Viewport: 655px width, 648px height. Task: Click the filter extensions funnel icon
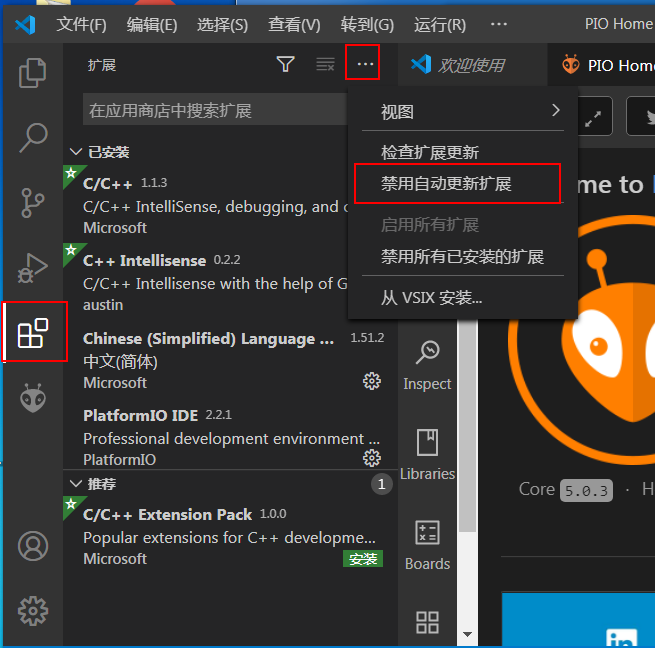point(286,64)
